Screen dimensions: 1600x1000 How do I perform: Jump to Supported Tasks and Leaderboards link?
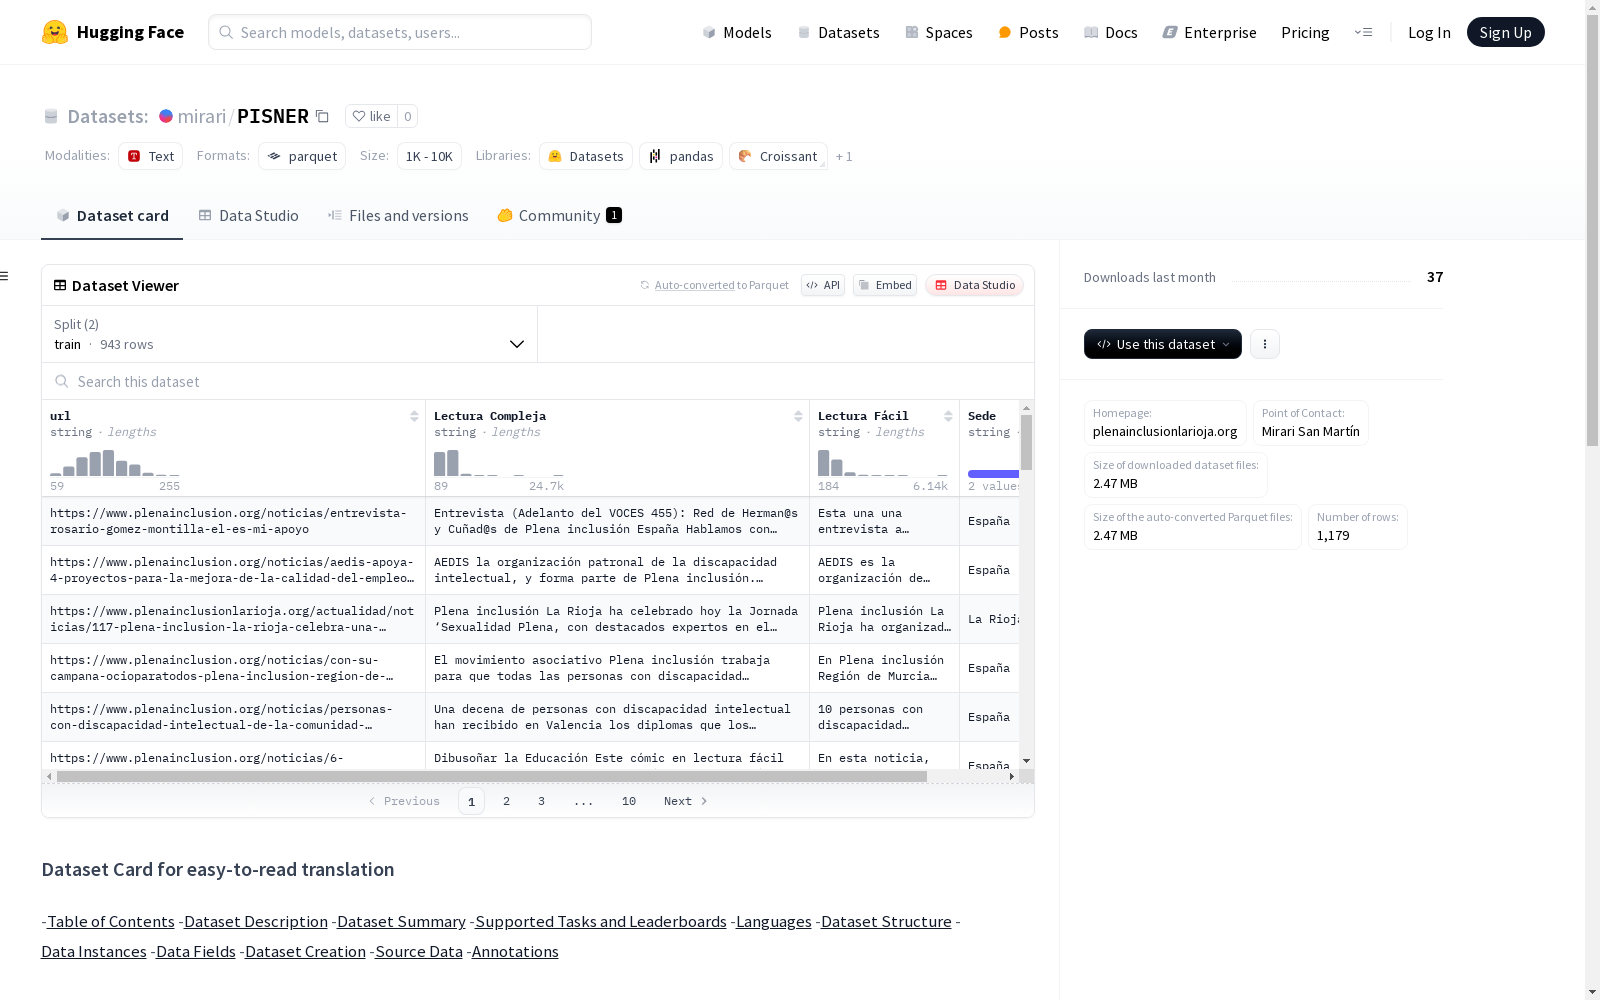click(x=601, y=922)
